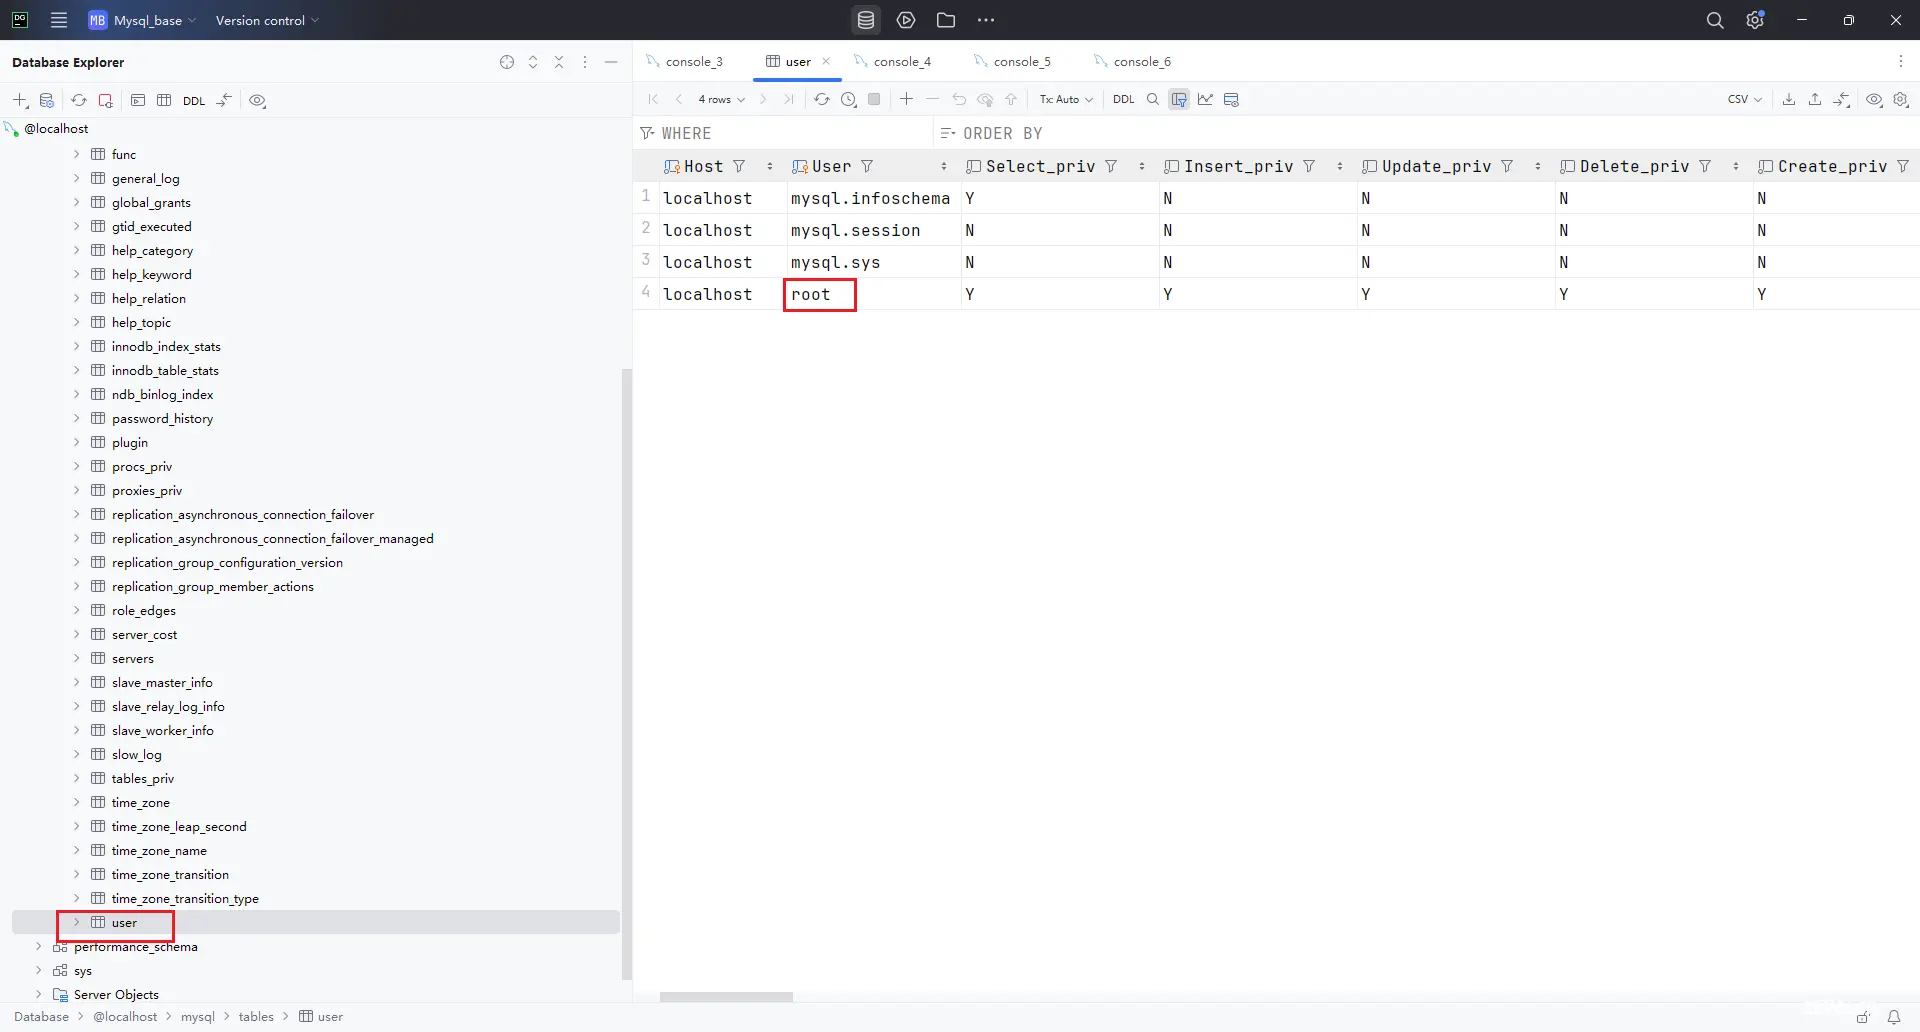This screenshot has width=1920, height=1032.
Task: Hide the Database Explorer panel
Action: [611, 62]
